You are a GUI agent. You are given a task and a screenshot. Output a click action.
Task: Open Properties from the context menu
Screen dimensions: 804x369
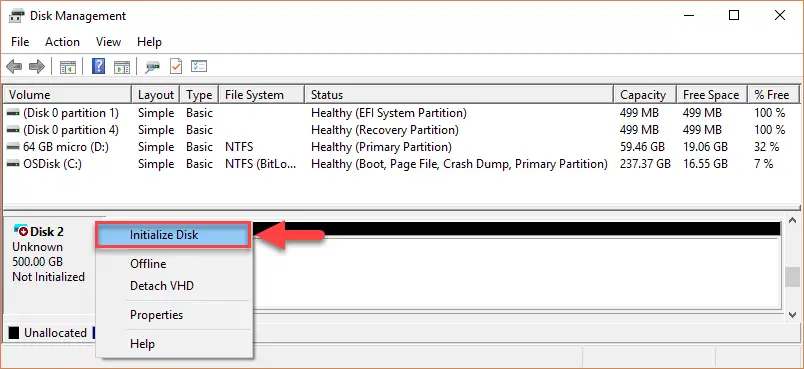[156, 315]
